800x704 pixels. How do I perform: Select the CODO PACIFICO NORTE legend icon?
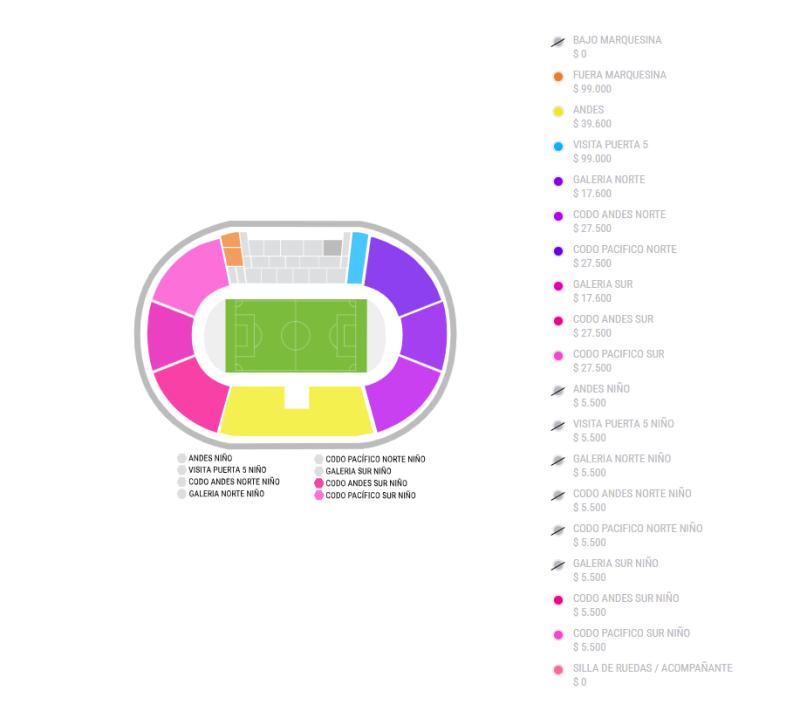coord(556,250)
